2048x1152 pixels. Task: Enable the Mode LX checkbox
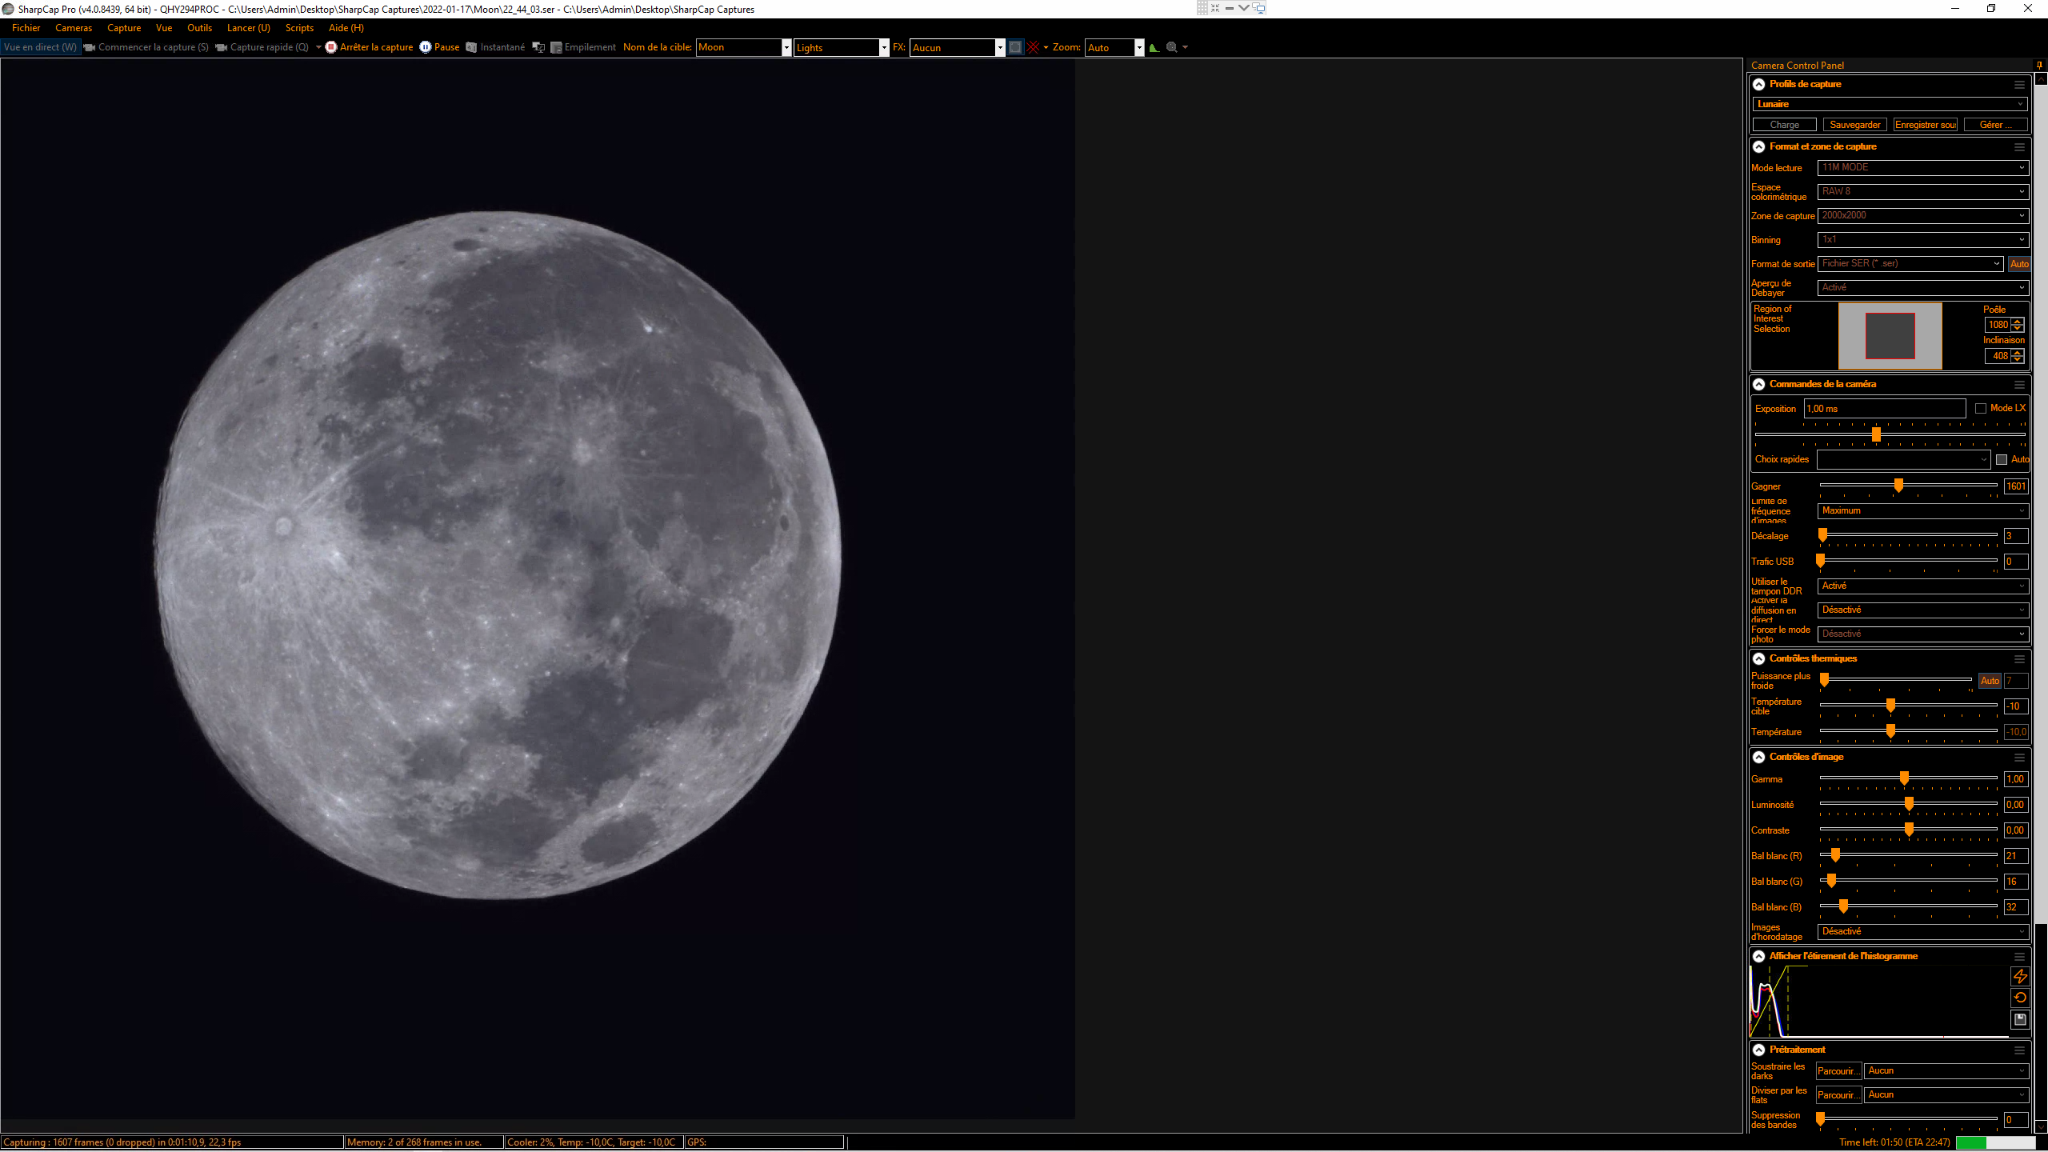coord(1980,408)
